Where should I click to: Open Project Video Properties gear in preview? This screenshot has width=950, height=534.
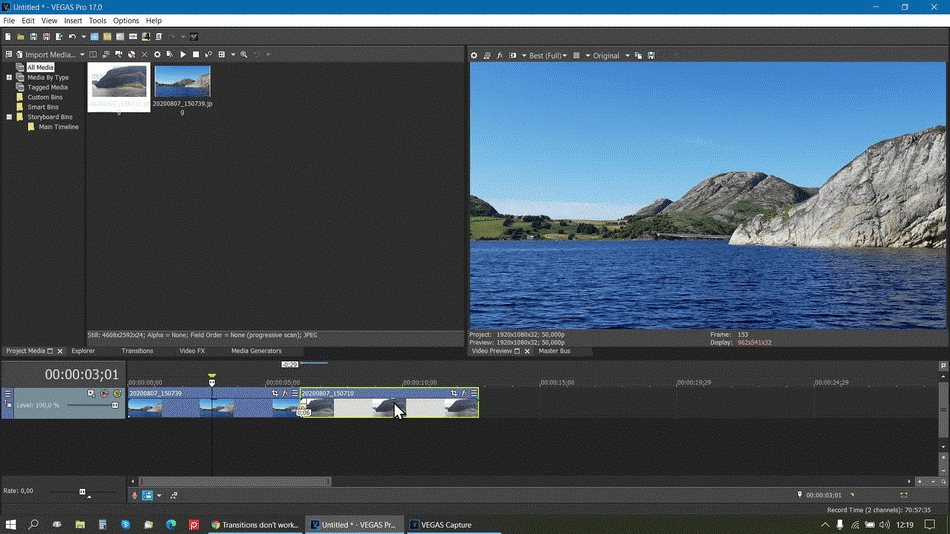click(474, 56)
